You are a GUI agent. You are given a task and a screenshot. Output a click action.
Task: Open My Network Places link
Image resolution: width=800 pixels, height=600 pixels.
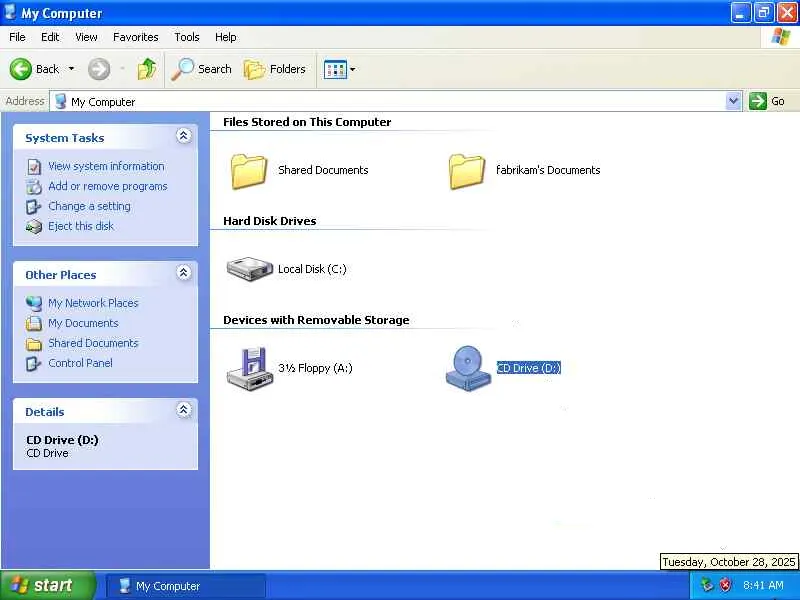[x=93, y=303]
